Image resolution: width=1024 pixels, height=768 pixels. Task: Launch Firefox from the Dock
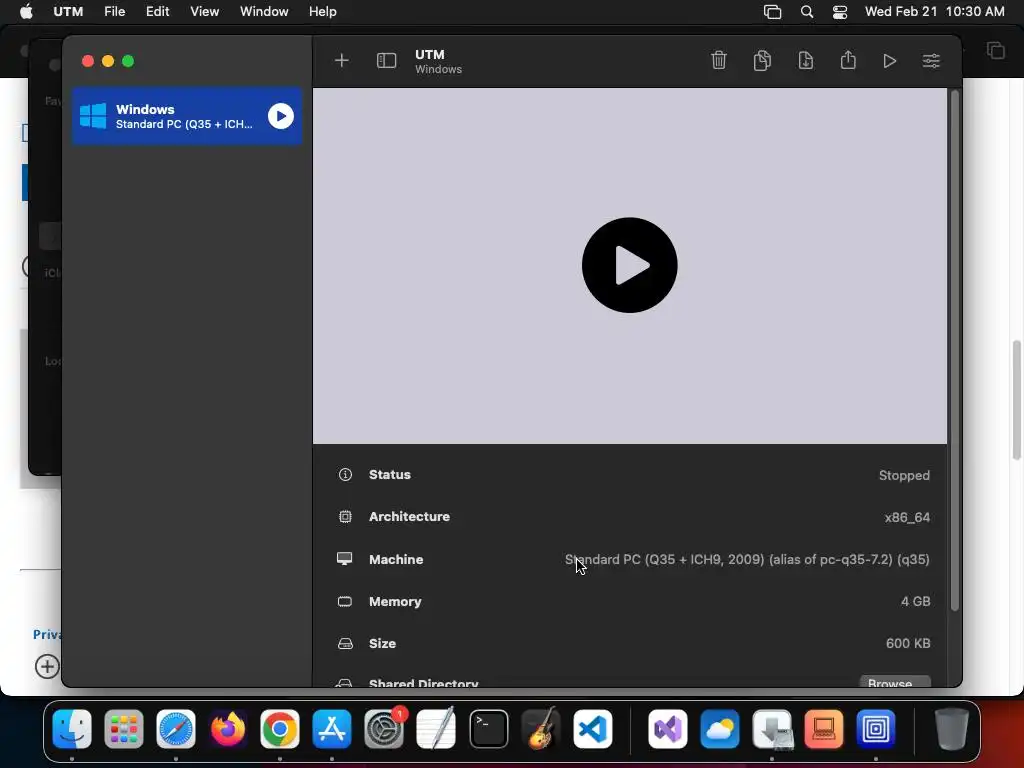[x=228, y=729]
